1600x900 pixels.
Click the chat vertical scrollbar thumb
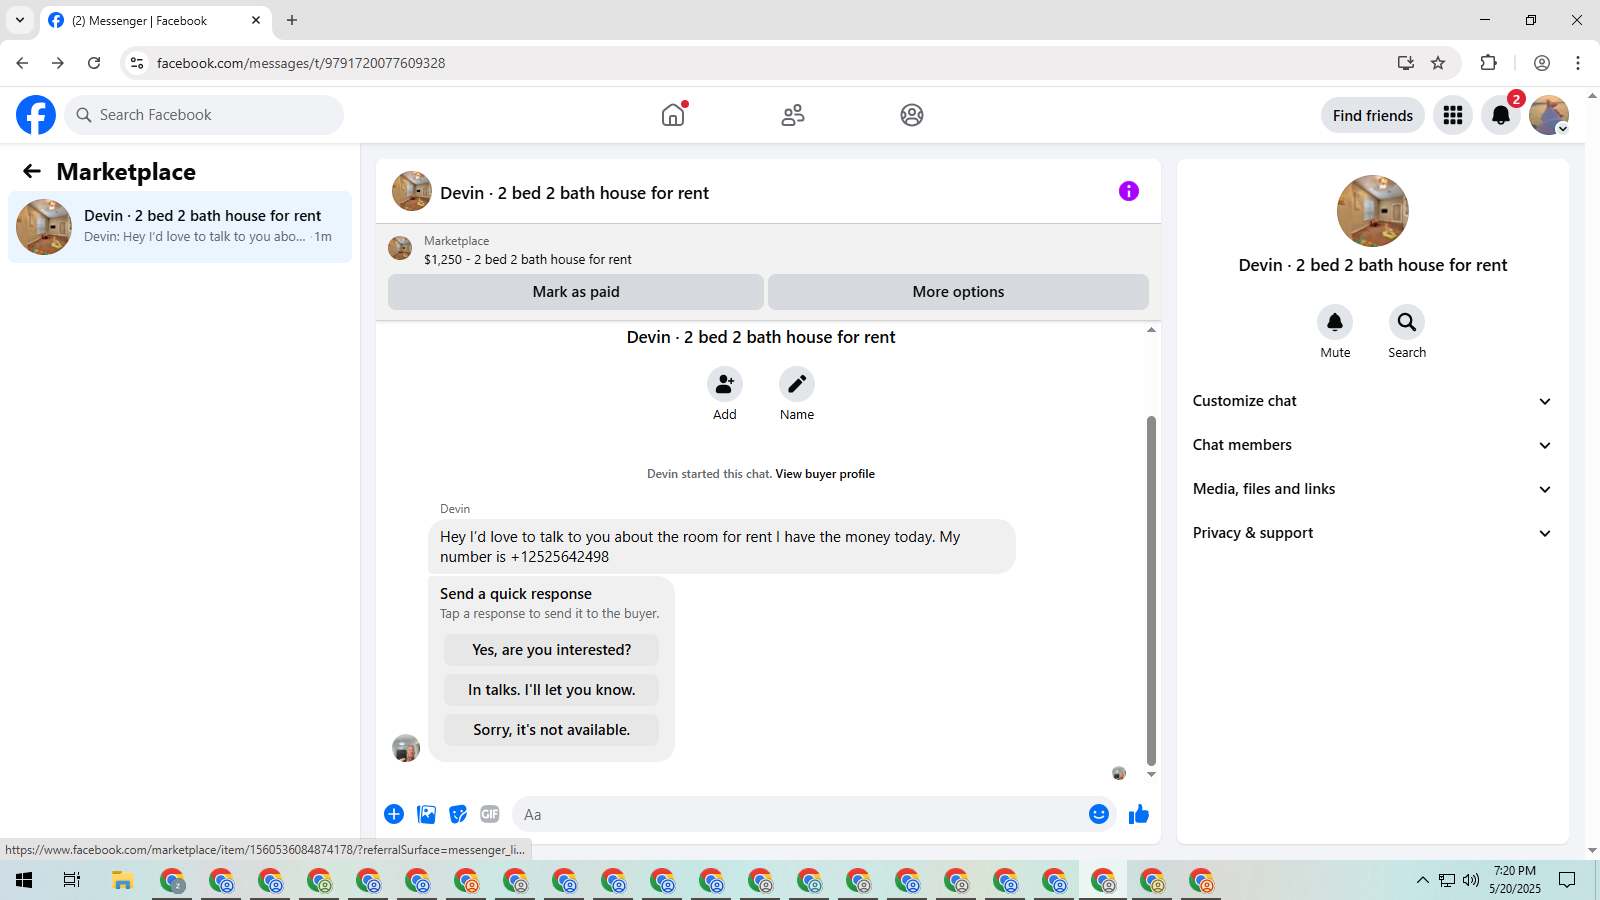[x=1151, y=590]
